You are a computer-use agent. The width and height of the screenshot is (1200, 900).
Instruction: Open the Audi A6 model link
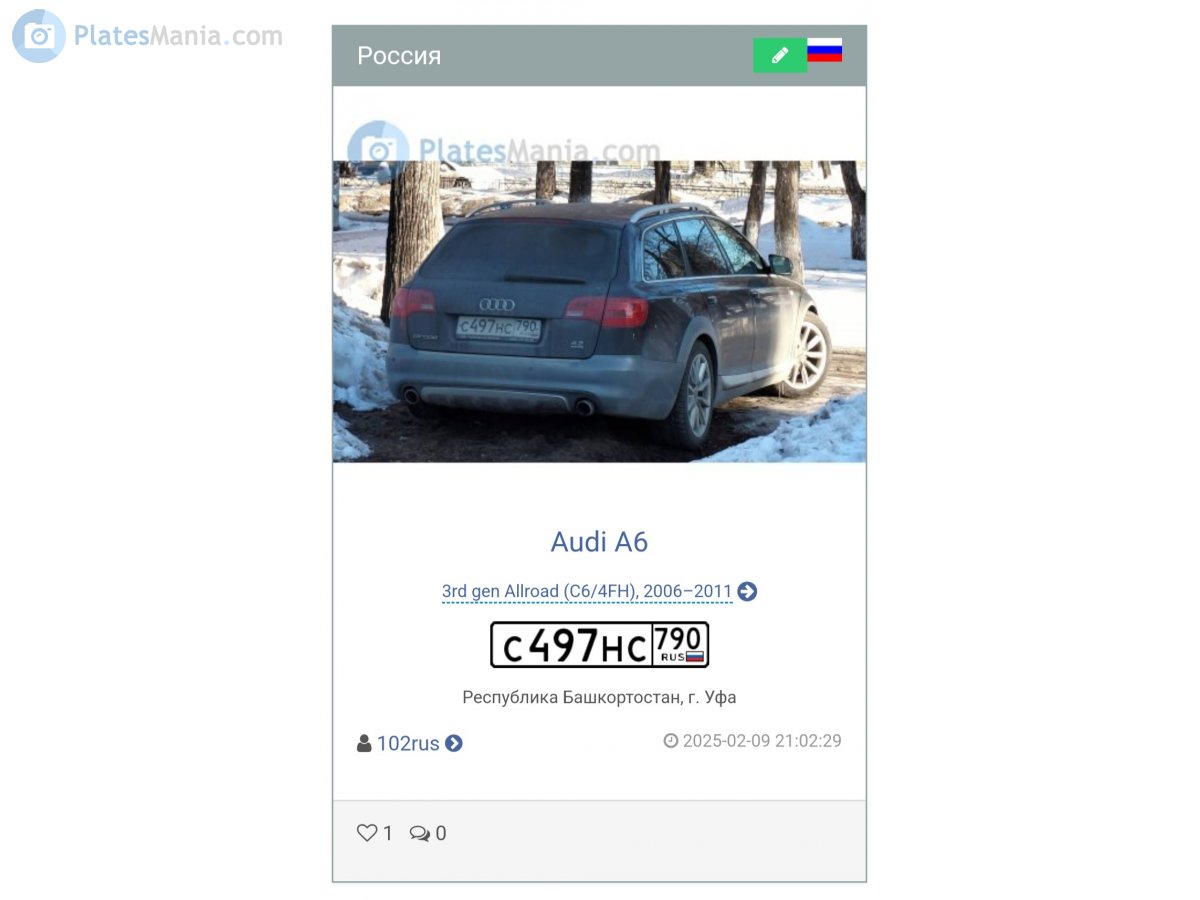pos(599,542)
